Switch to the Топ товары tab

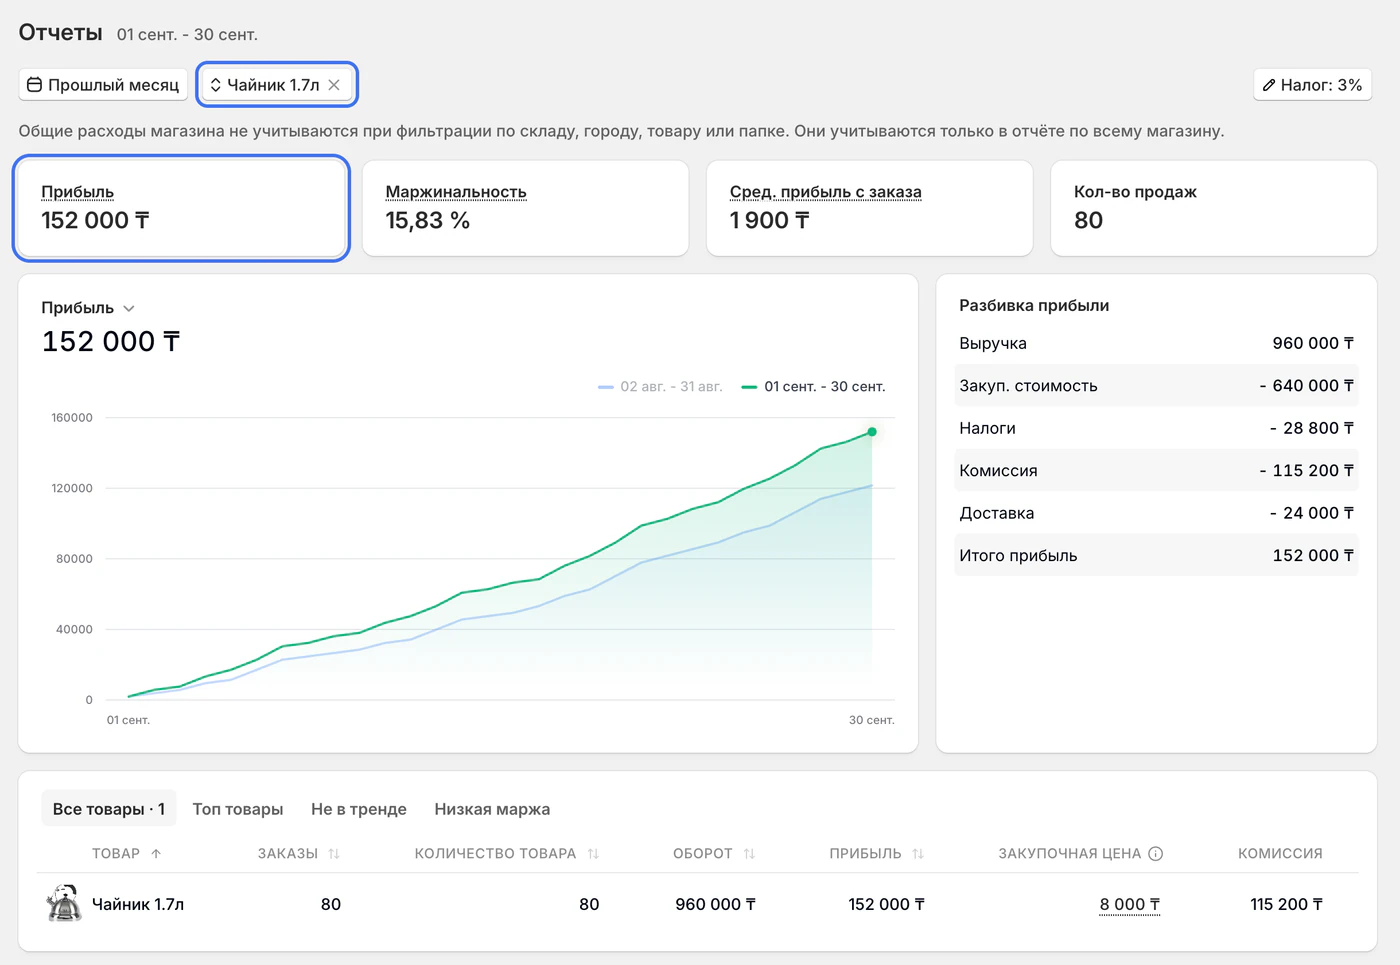(x=238, y=809)
